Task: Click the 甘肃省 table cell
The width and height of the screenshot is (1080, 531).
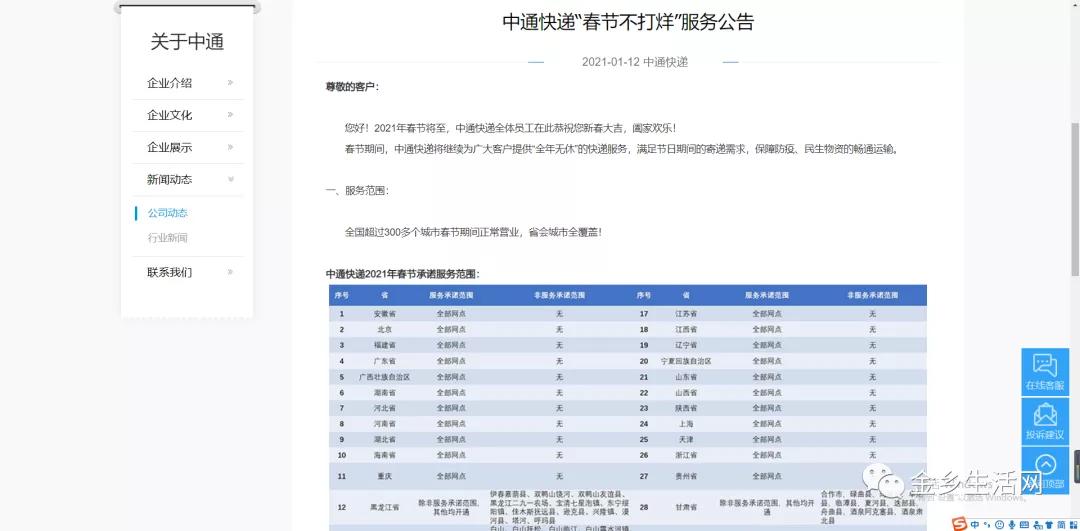Action: tap(686, 508)
